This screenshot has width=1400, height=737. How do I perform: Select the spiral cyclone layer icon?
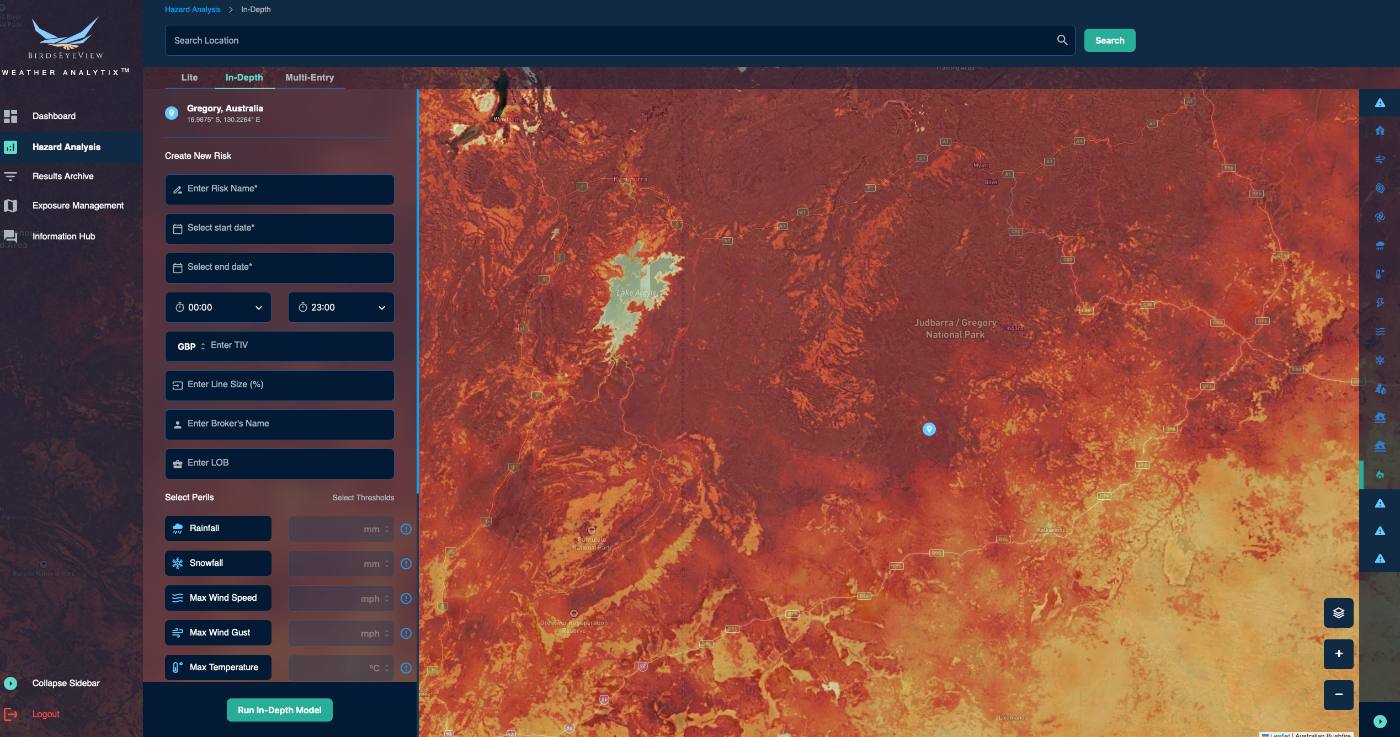tap(1380, 187)
